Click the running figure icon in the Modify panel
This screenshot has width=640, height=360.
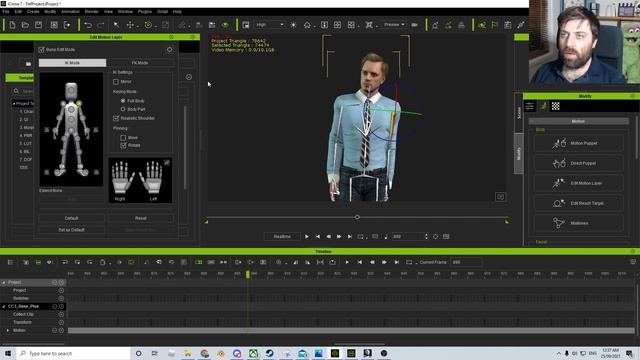543,106
